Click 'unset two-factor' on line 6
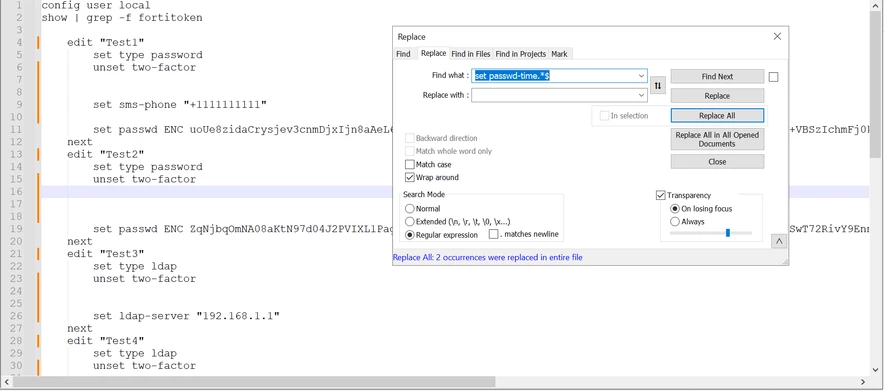The height and width of the screenshot is (391, 884). 144,67
